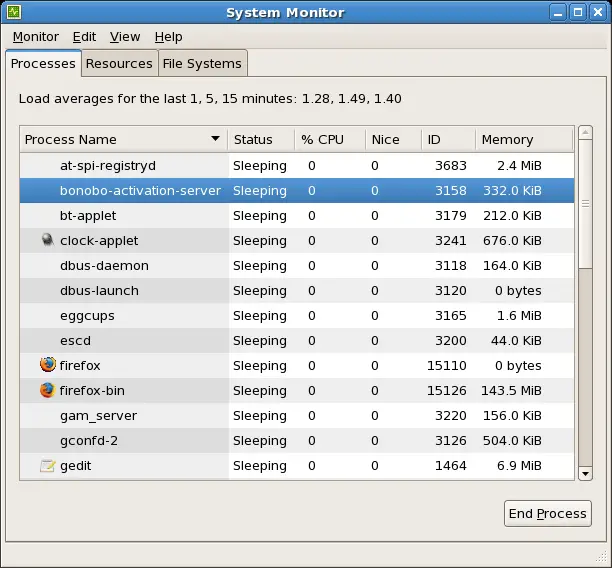Sort processes by Memory column header
The width and height of the screenshot is (612, 568).
pos(507,140)
